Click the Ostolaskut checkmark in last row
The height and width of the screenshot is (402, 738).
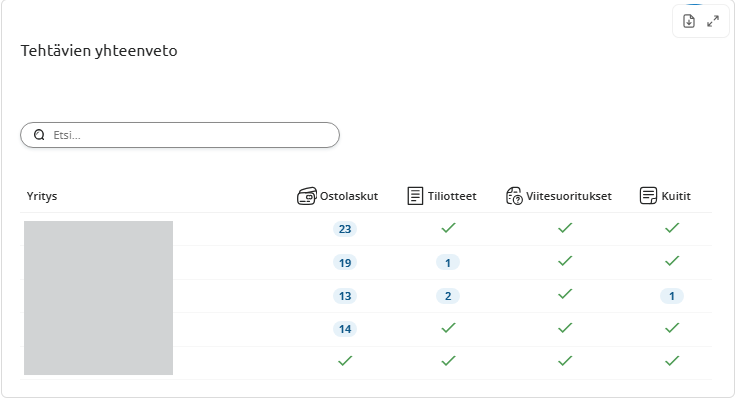(345, 361)
